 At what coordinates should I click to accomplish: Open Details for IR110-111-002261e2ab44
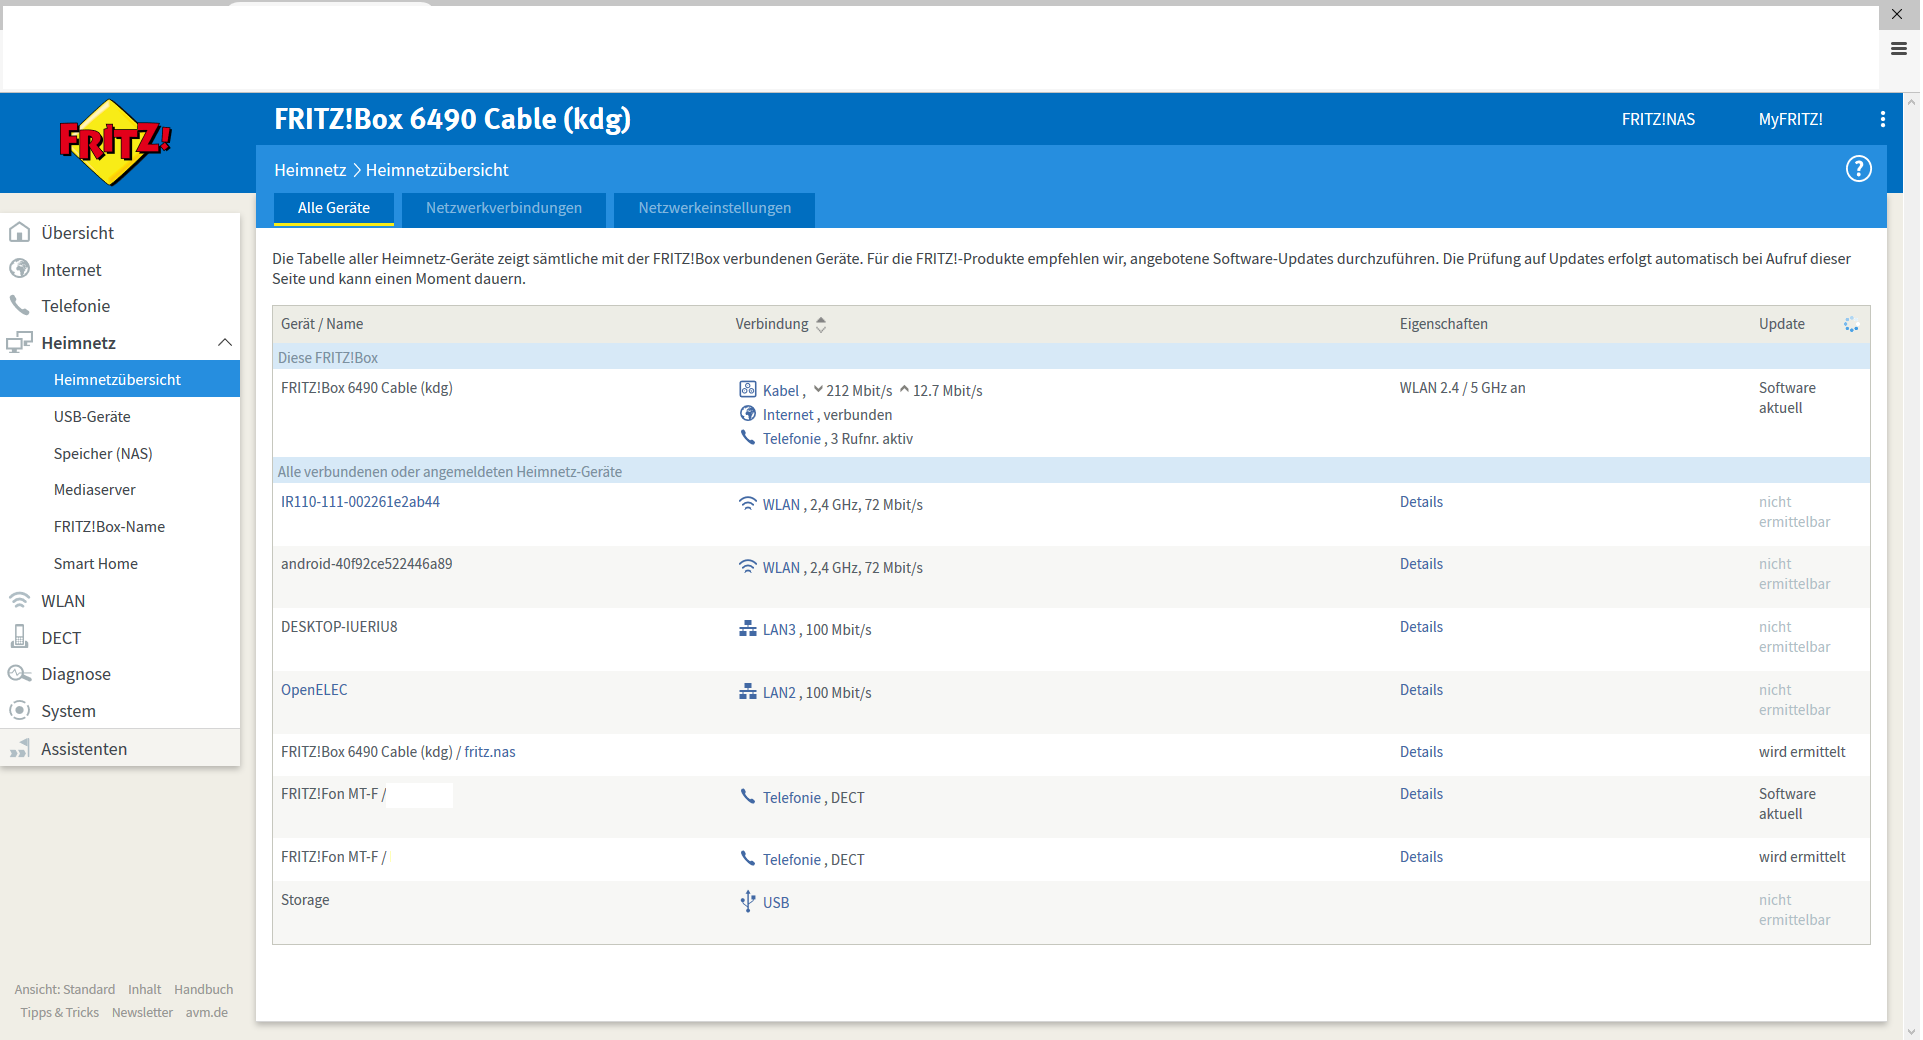click(x=1420, y=502)
